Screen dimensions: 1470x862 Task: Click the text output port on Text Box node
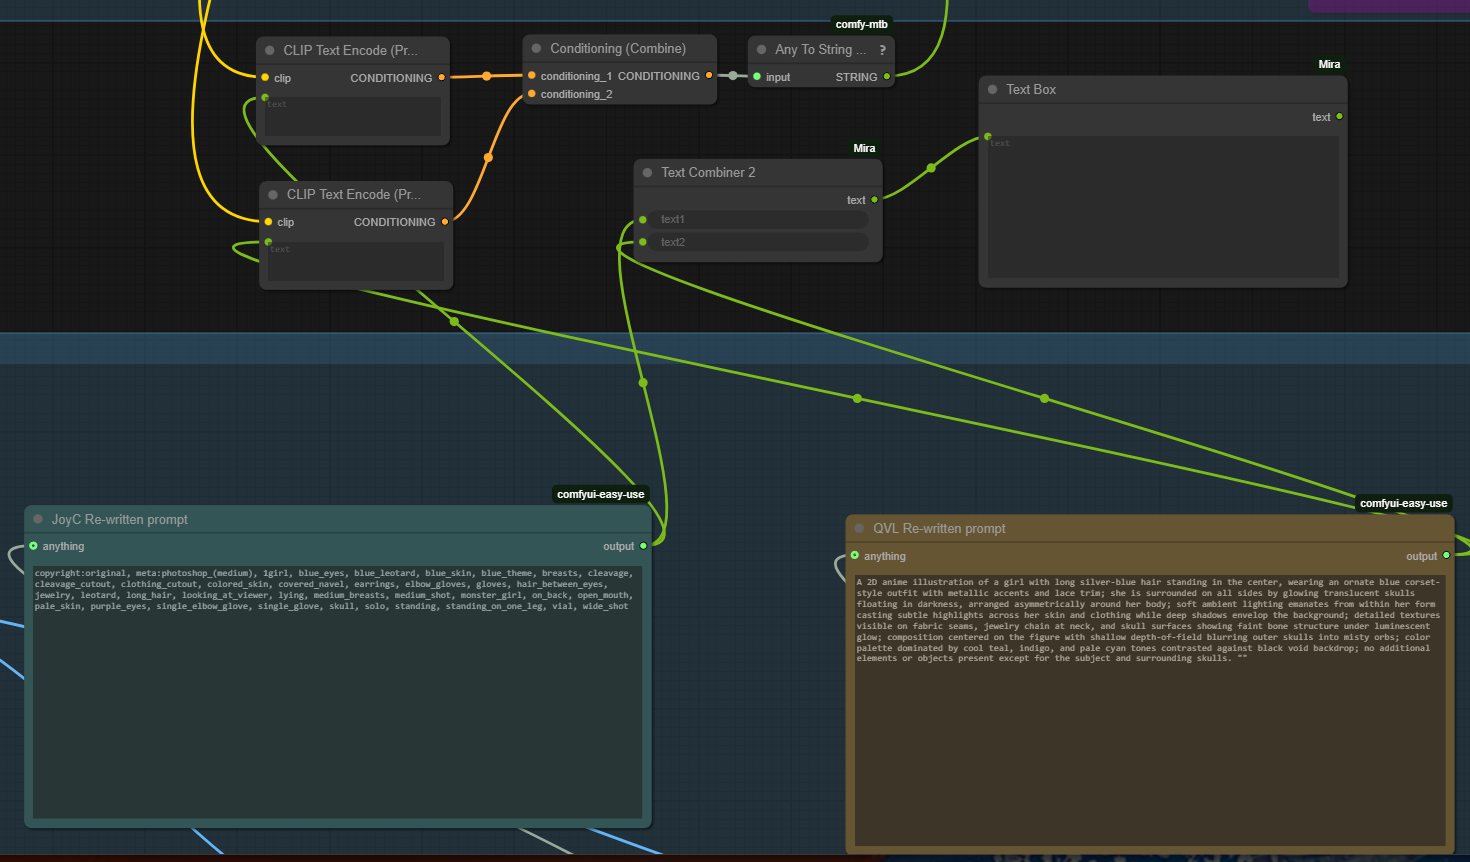(x=1339, y=117)
